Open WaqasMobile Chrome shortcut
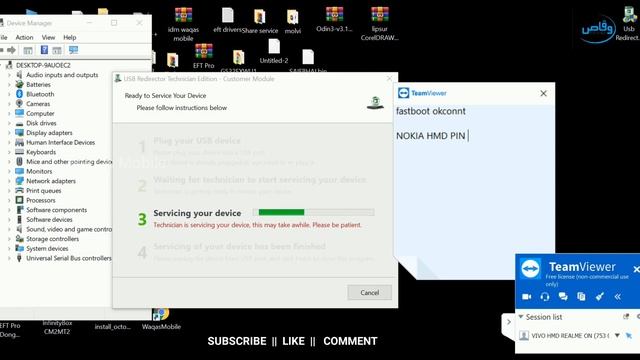The width and height of the screenshot is (640, 360). click(x=161, y=319)
